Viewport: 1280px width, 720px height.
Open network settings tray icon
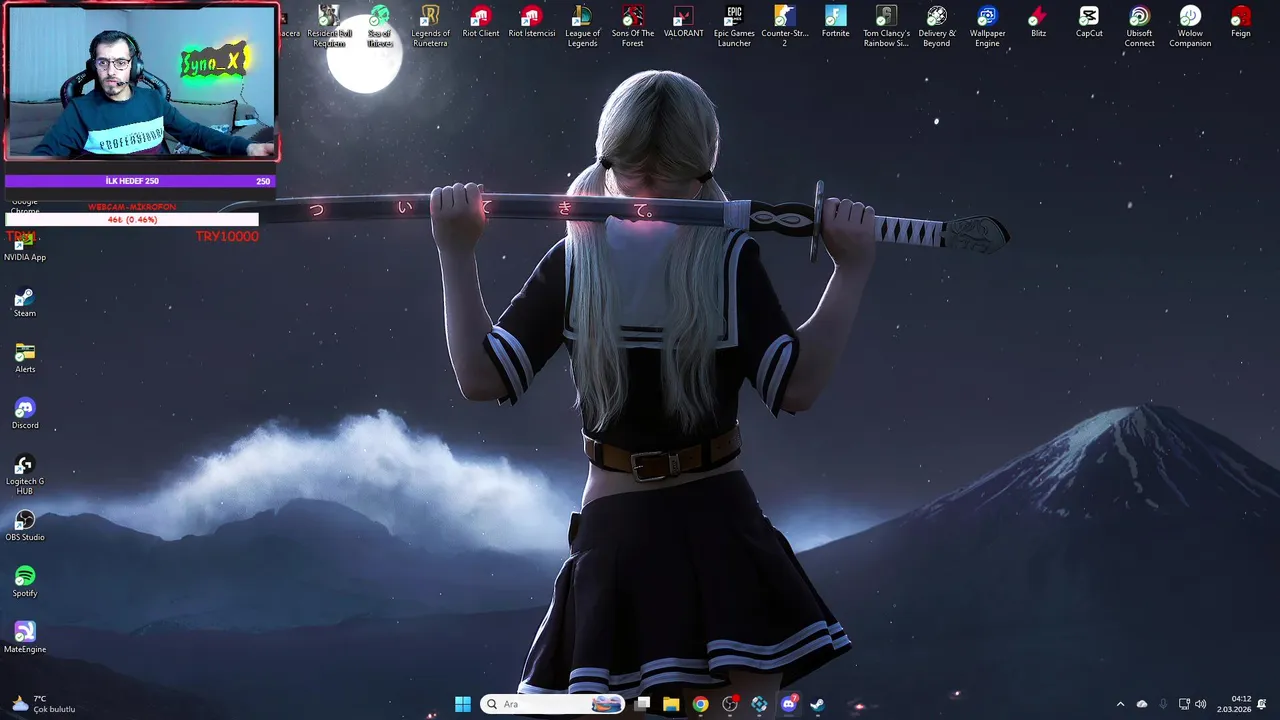tap(1184, 704)
